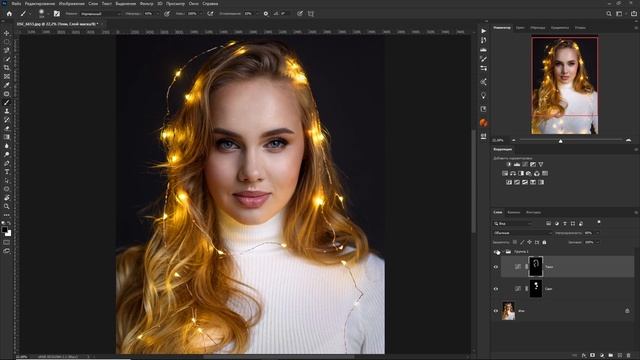This screenshot has height=360, width=640.
Task: Click the Navigator zoom slider handle
Action: [560, 141]
